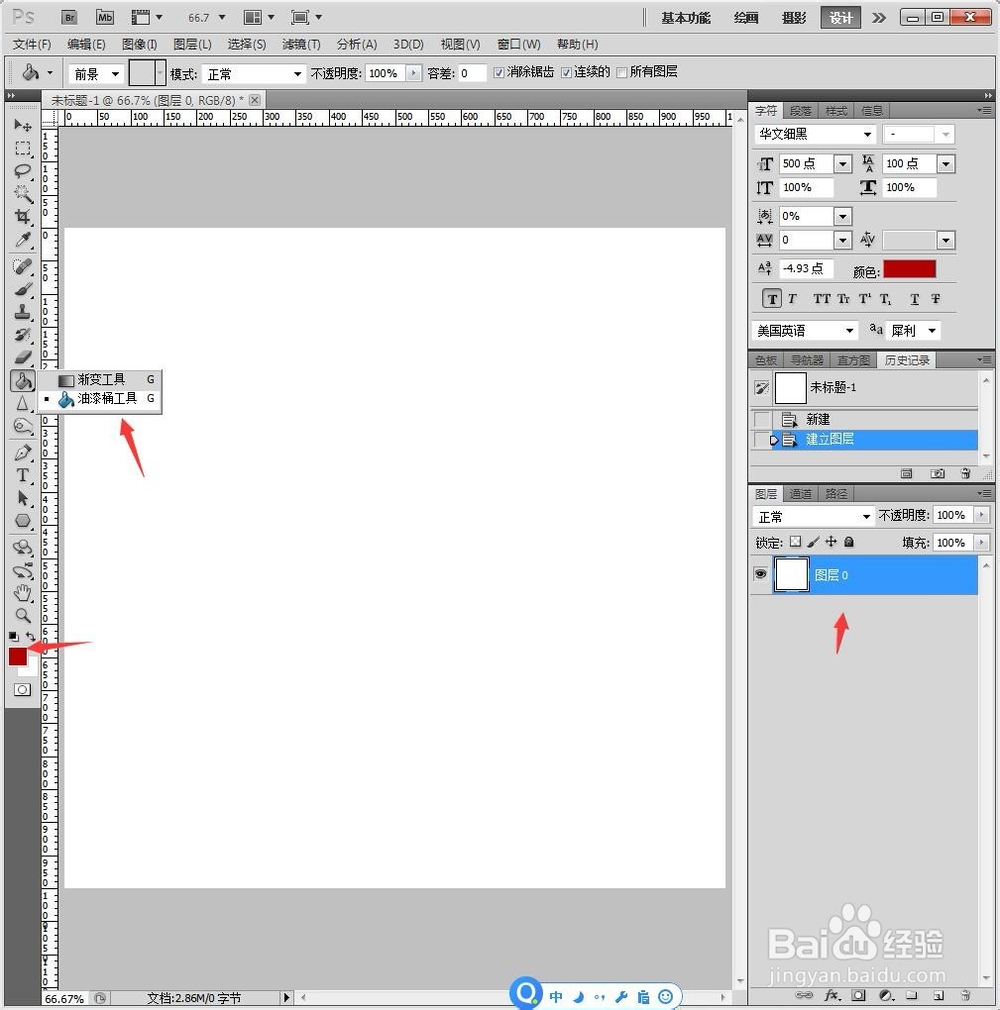
Task: Launch Mini Bridge from the top bar
Action: (104, 17)
